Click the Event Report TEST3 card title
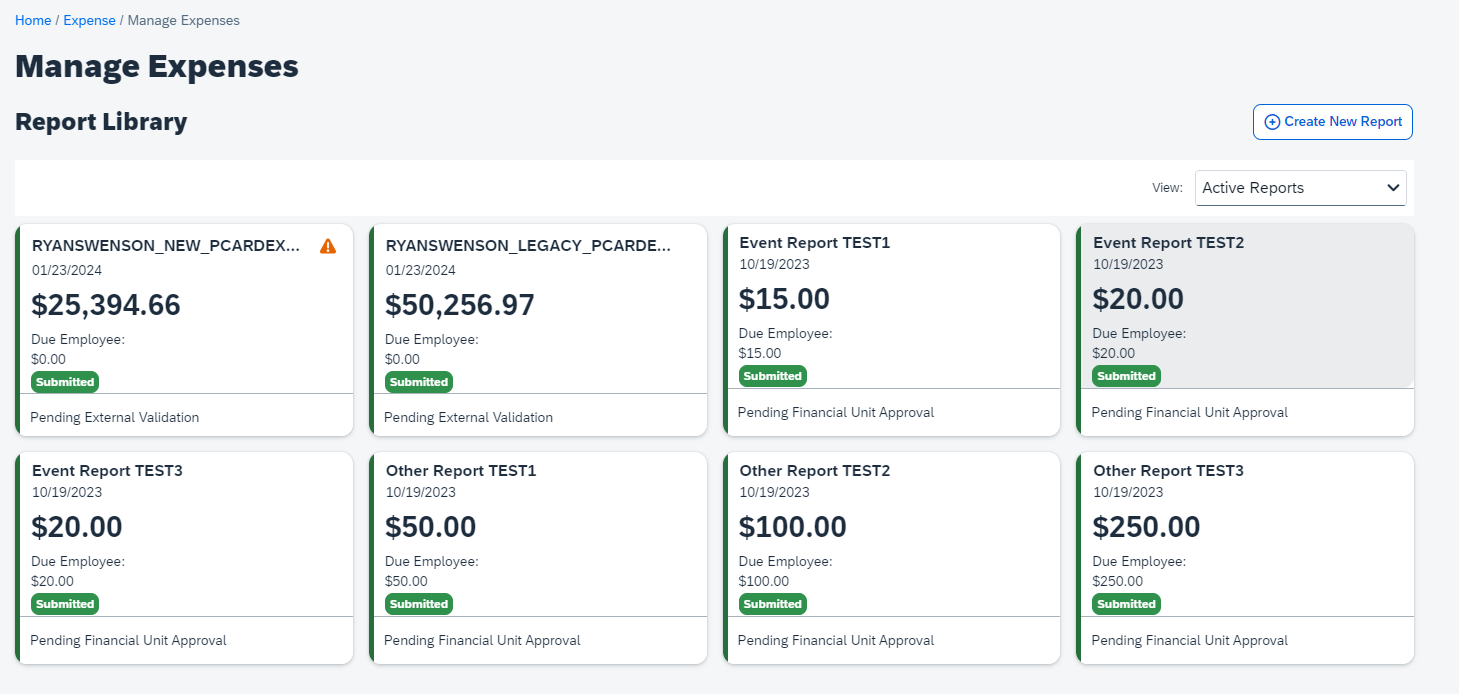This screenshot has height=694, width=1459. coord(107,470)
